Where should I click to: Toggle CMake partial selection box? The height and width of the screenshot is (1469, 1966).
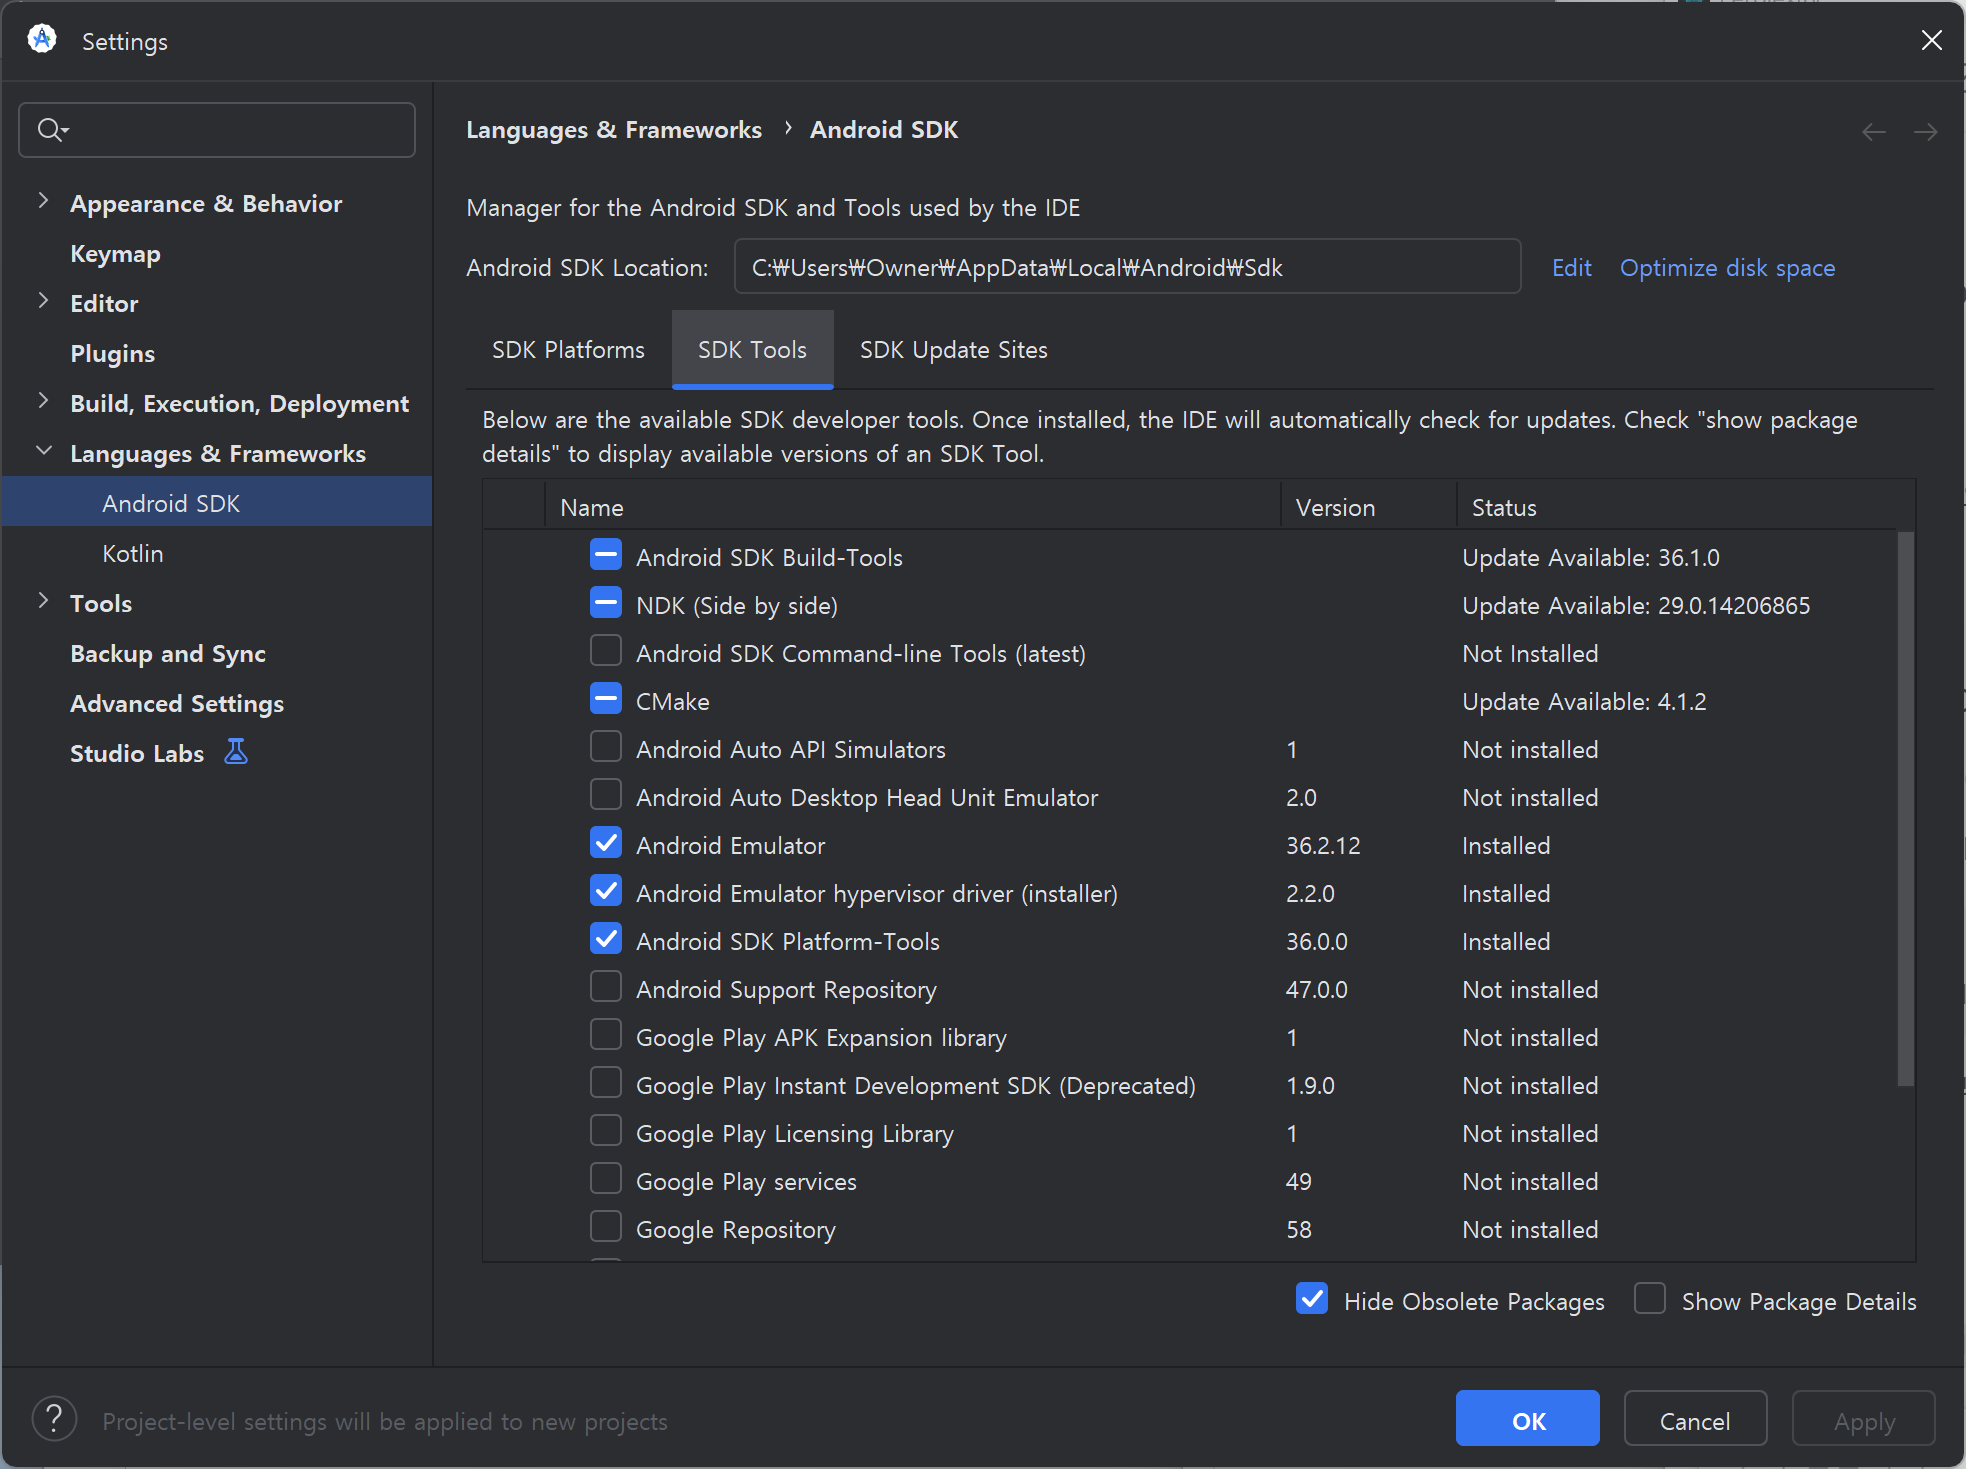pyautogui.click(x=606, y=699)
